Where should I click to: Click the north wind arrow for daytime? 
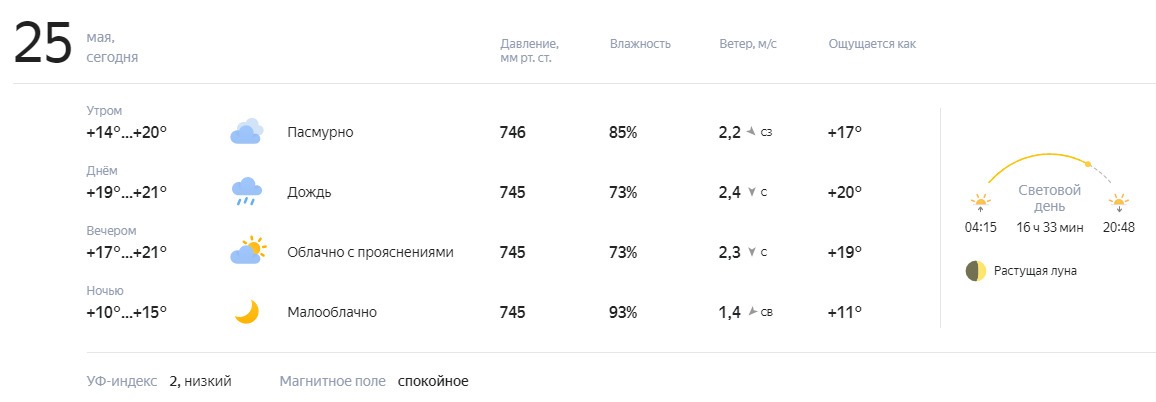[751, 193]
